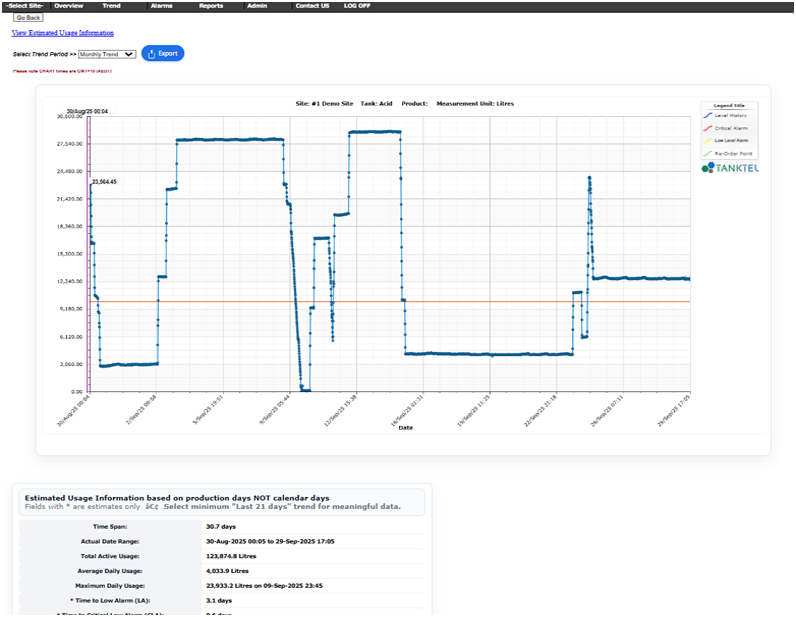Open the Reports menu item
The height and width of the screenshot is (617, 796).
[x=211, y=6]
